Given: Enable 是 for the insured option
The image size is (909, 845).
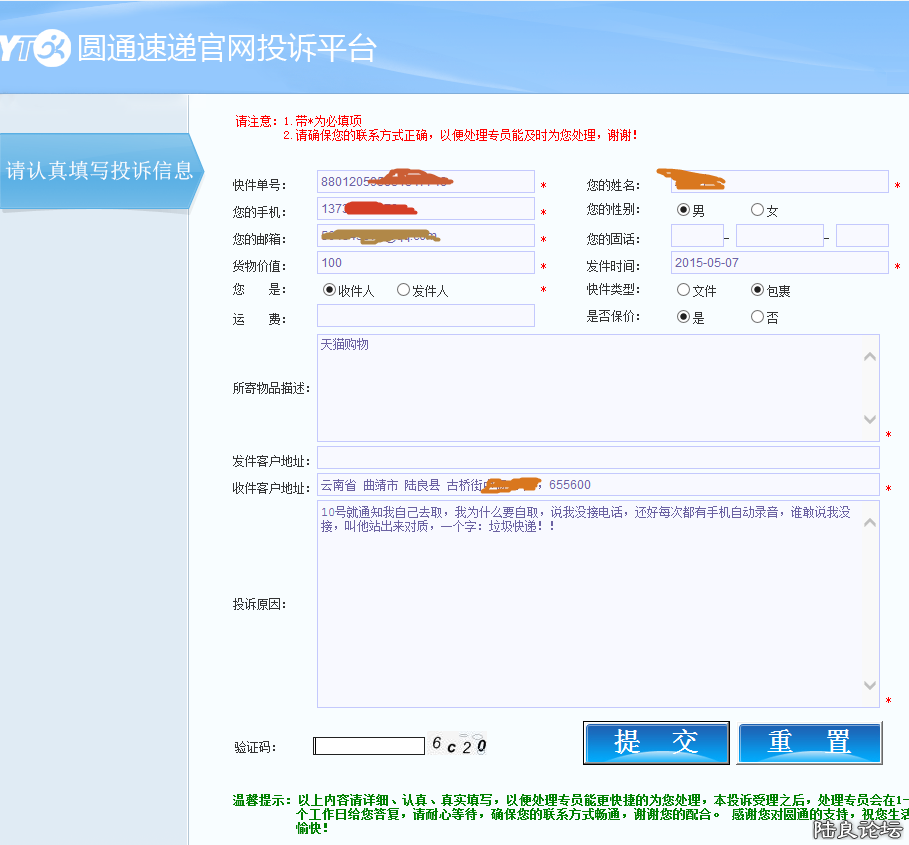Looking at the screenshot, I should click(x=681, y=316).
